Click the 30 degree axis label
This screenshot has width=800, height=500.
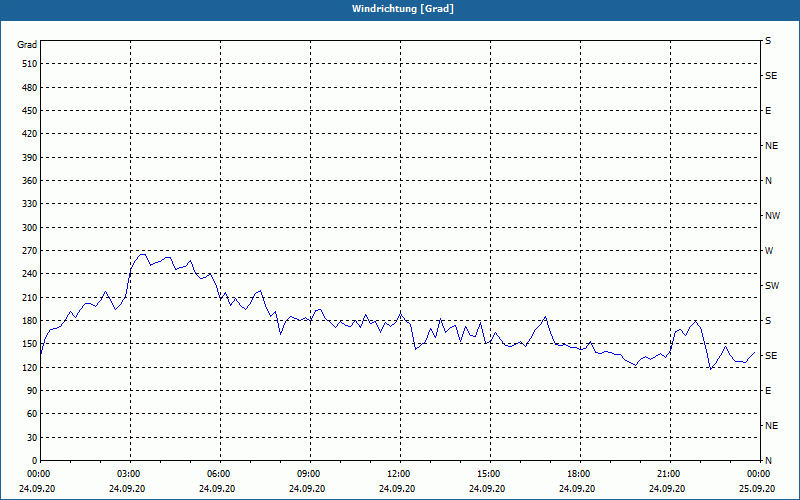pyautogui.click(x=32, y=438)
